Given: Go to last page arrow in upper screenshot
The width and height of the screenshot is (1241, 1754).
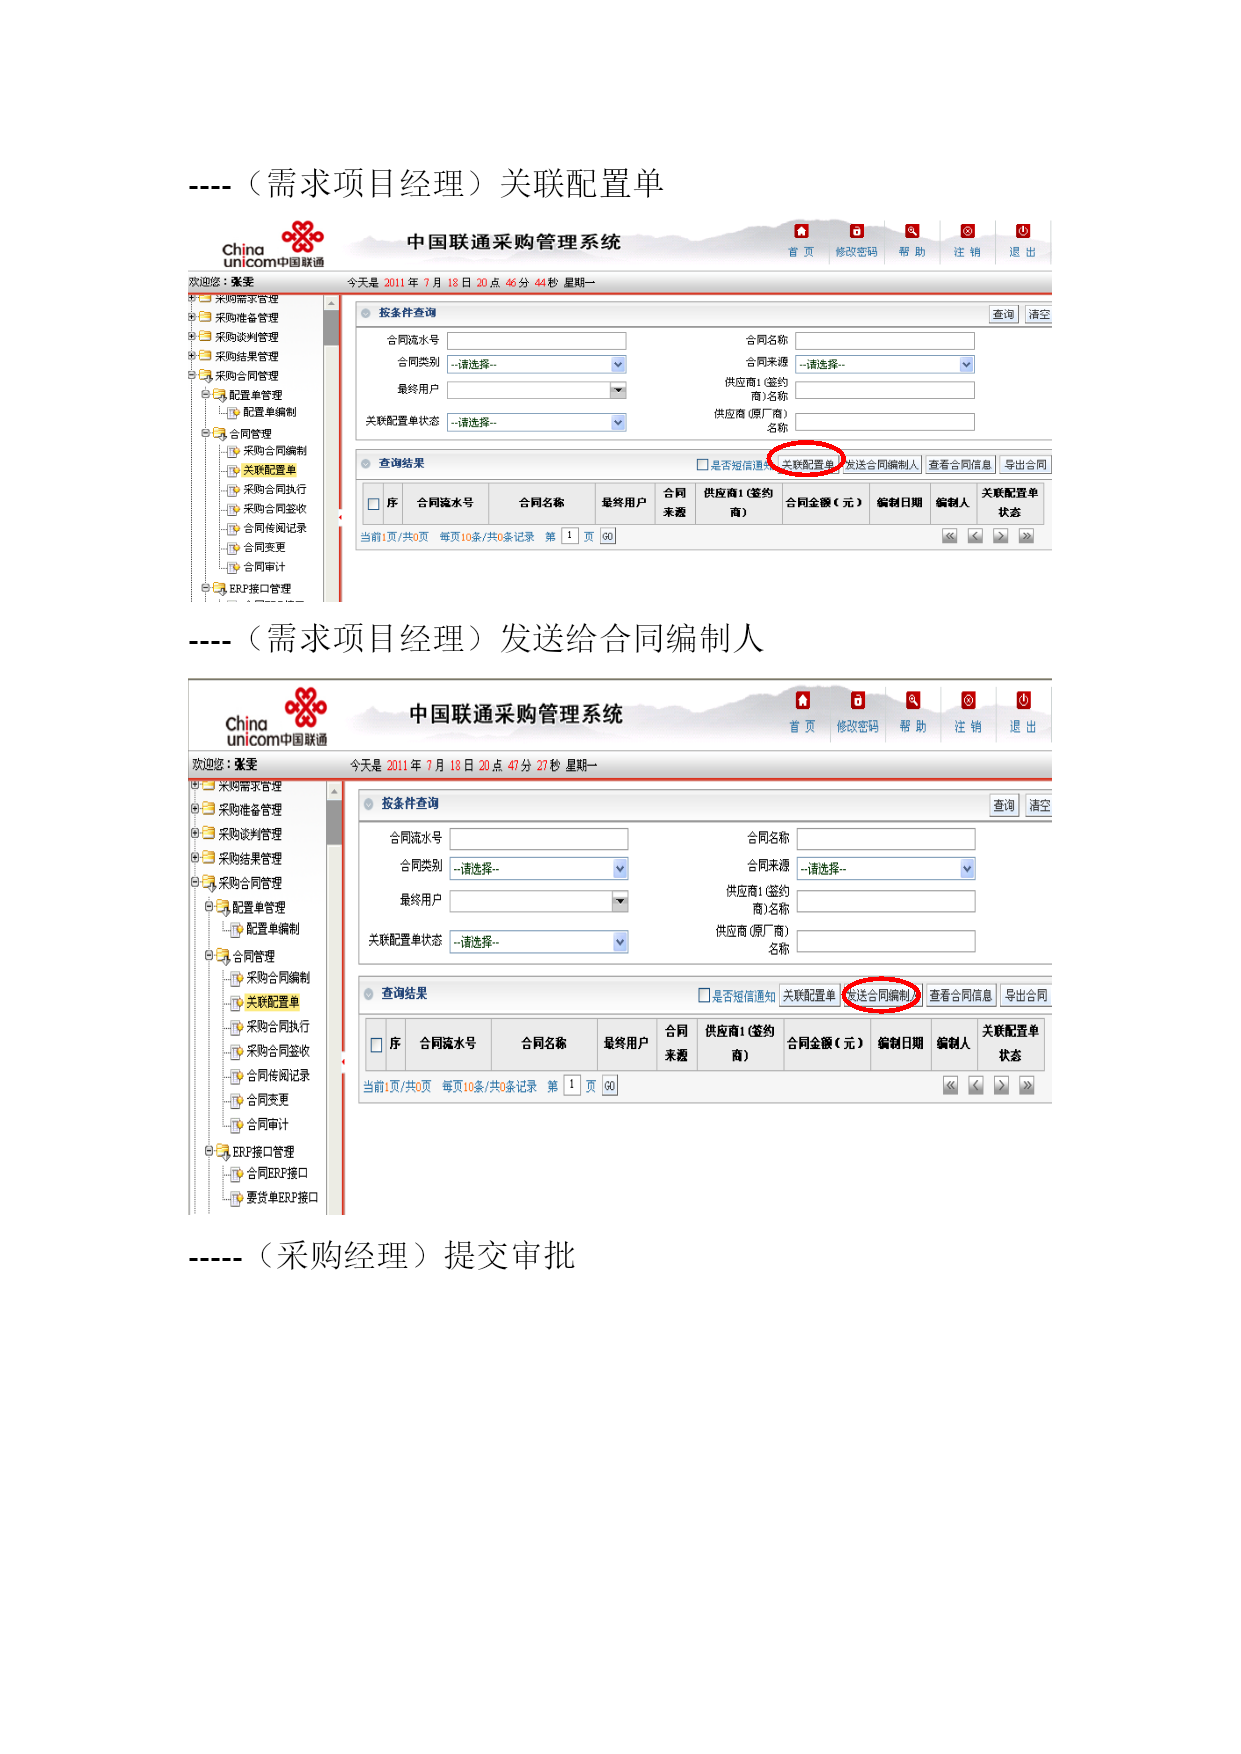Looking at the screenshot, I should (1026, 536).
